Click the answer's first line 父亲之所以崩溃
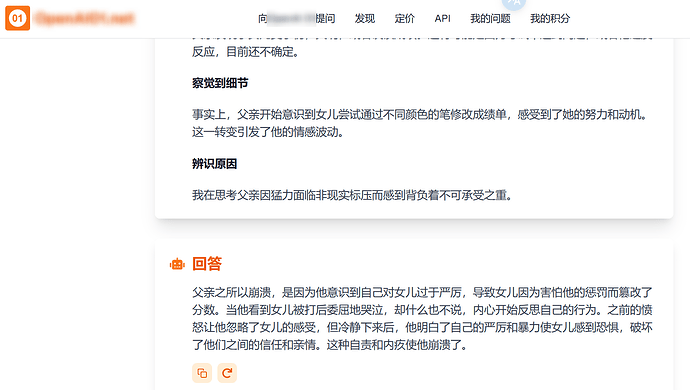The height and width of the screenshot is (390, 690). tap(422, 292)
